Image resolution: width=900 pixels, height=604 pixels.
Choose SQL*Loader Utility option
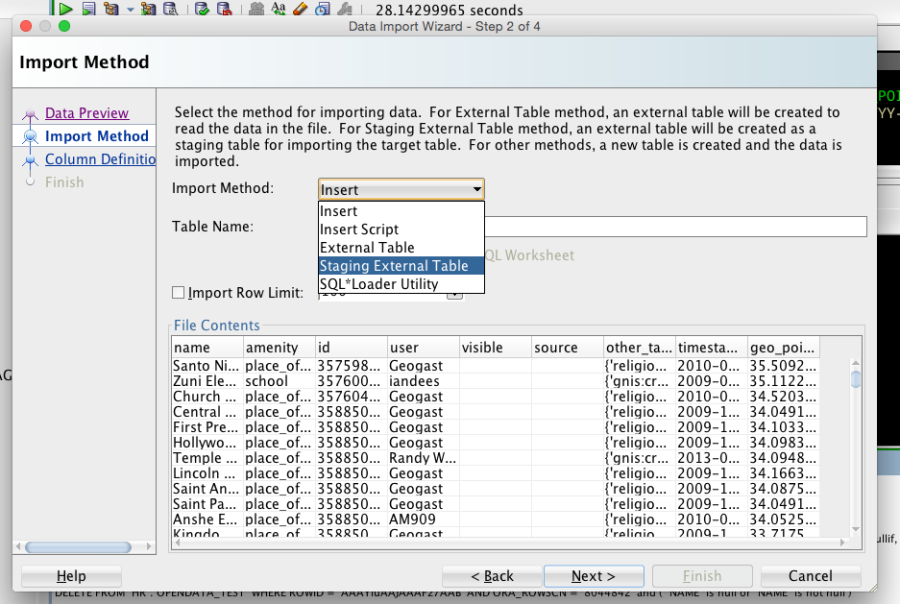tap(401, 284)
